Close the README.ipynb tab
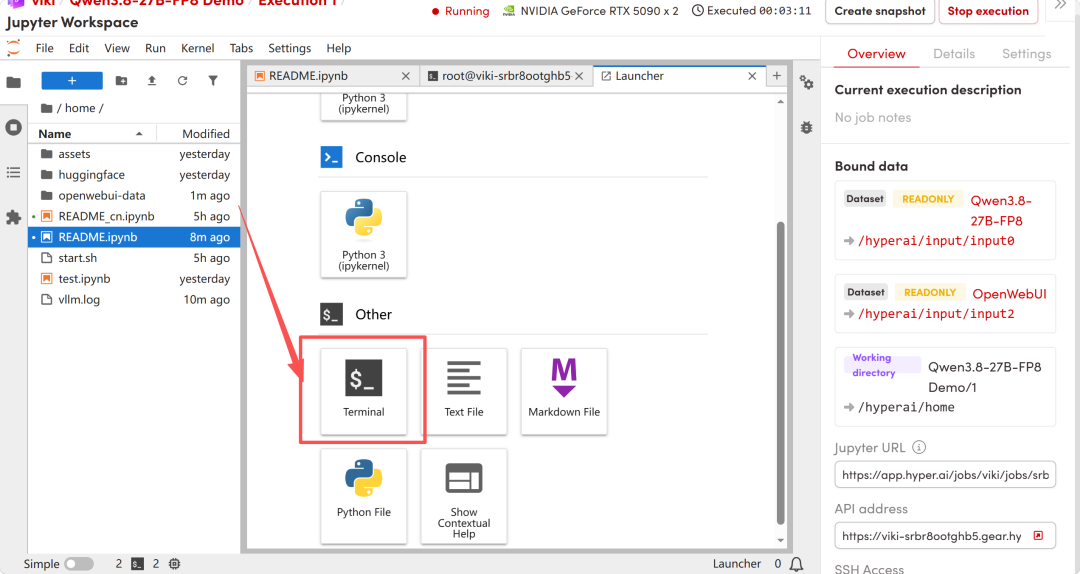This screenshot has height=574, width=1080. [x=406, y=76]
